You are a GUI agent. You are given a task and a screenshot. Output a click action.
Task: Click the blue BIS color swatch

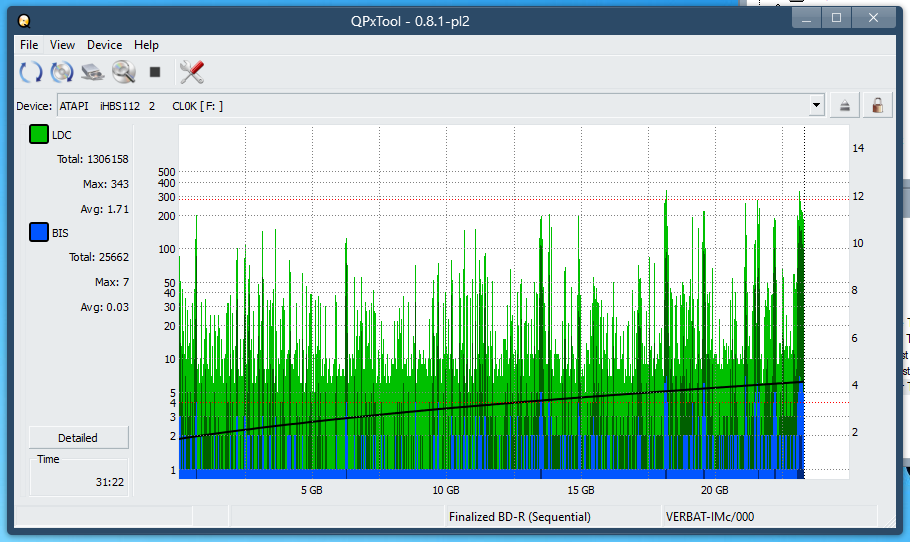click(x=39, y=233)
